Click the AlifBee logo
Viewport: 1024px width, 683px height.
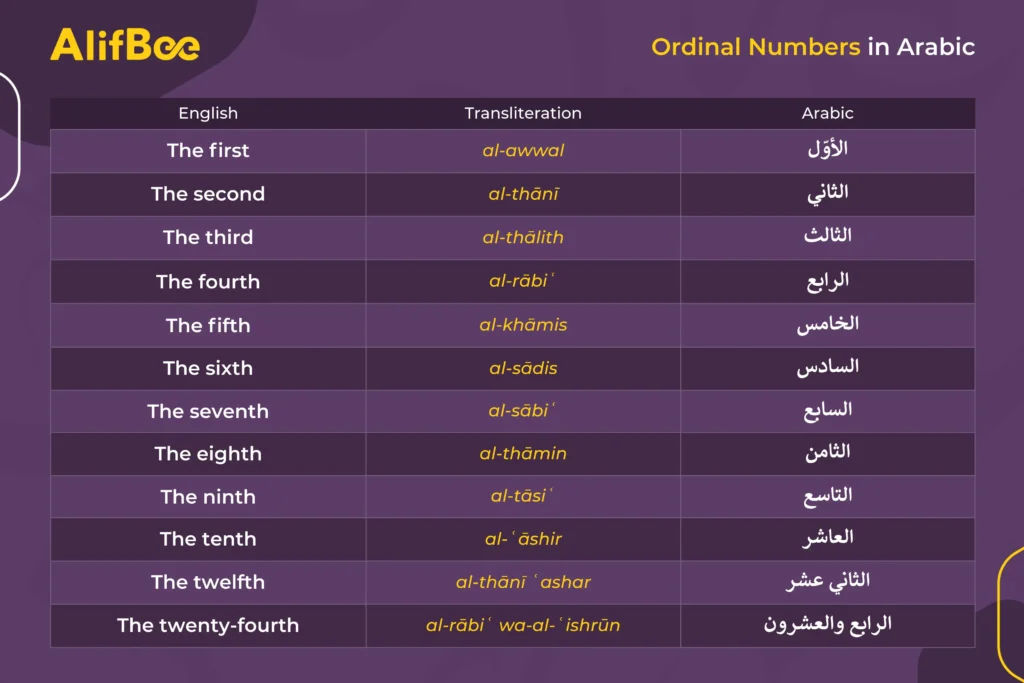point(125,45)
